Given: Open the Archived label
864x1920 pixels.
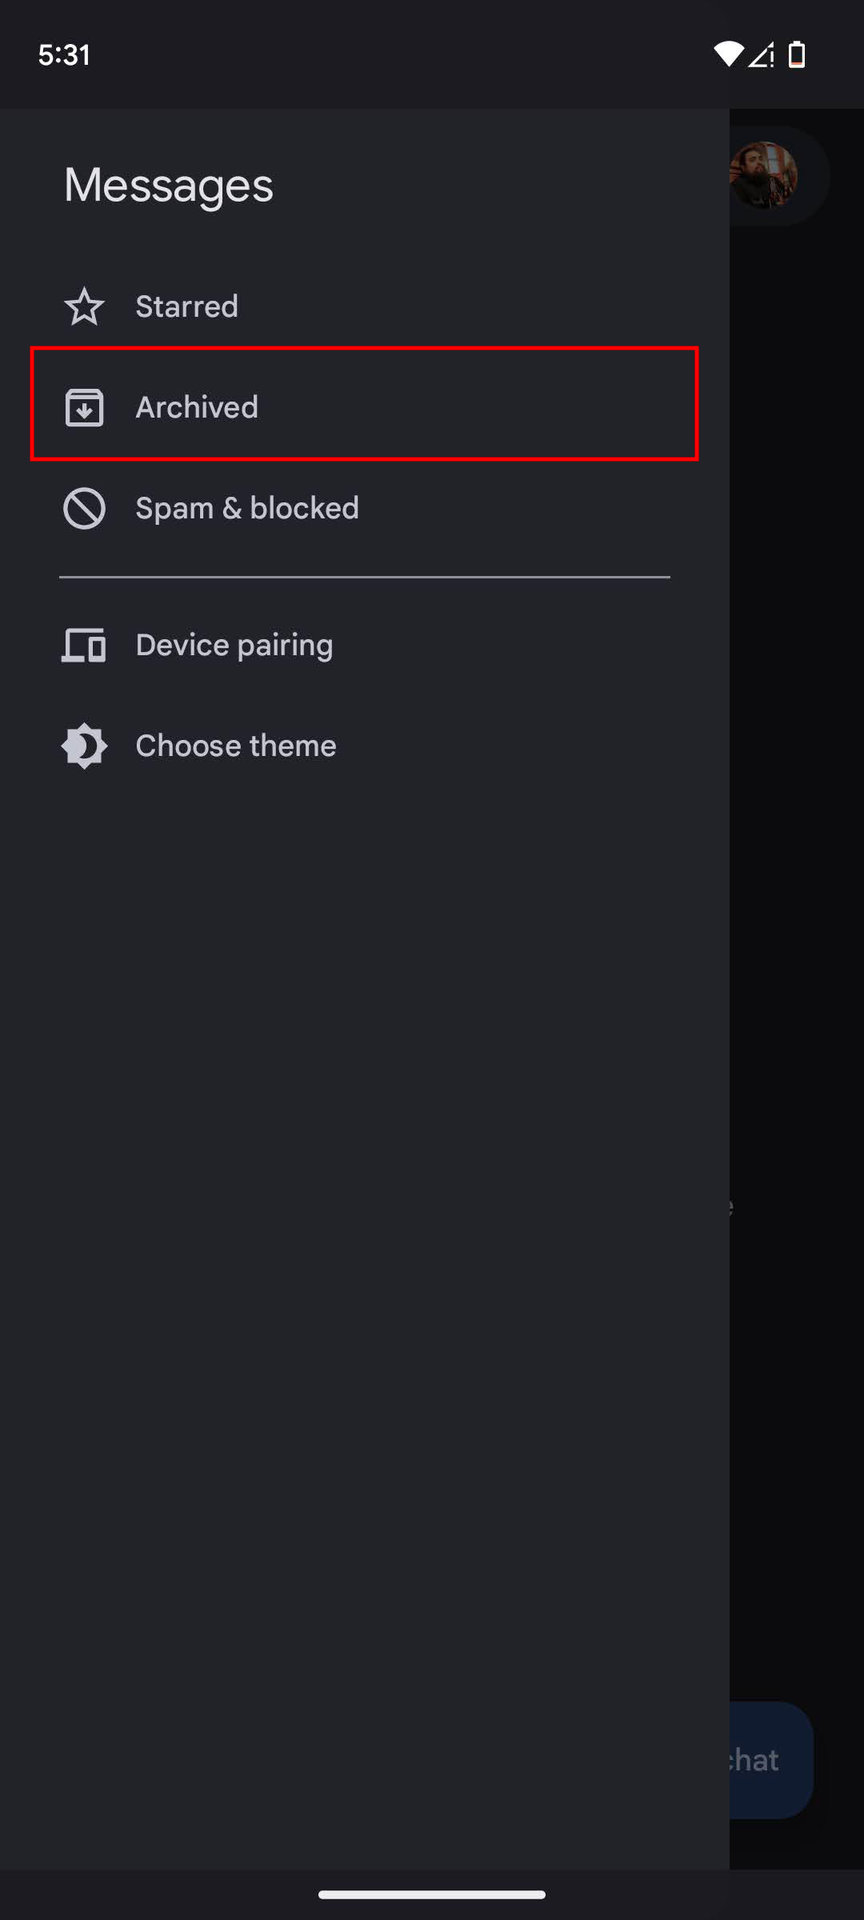Looking at the screenshot, I should (197, 408).
